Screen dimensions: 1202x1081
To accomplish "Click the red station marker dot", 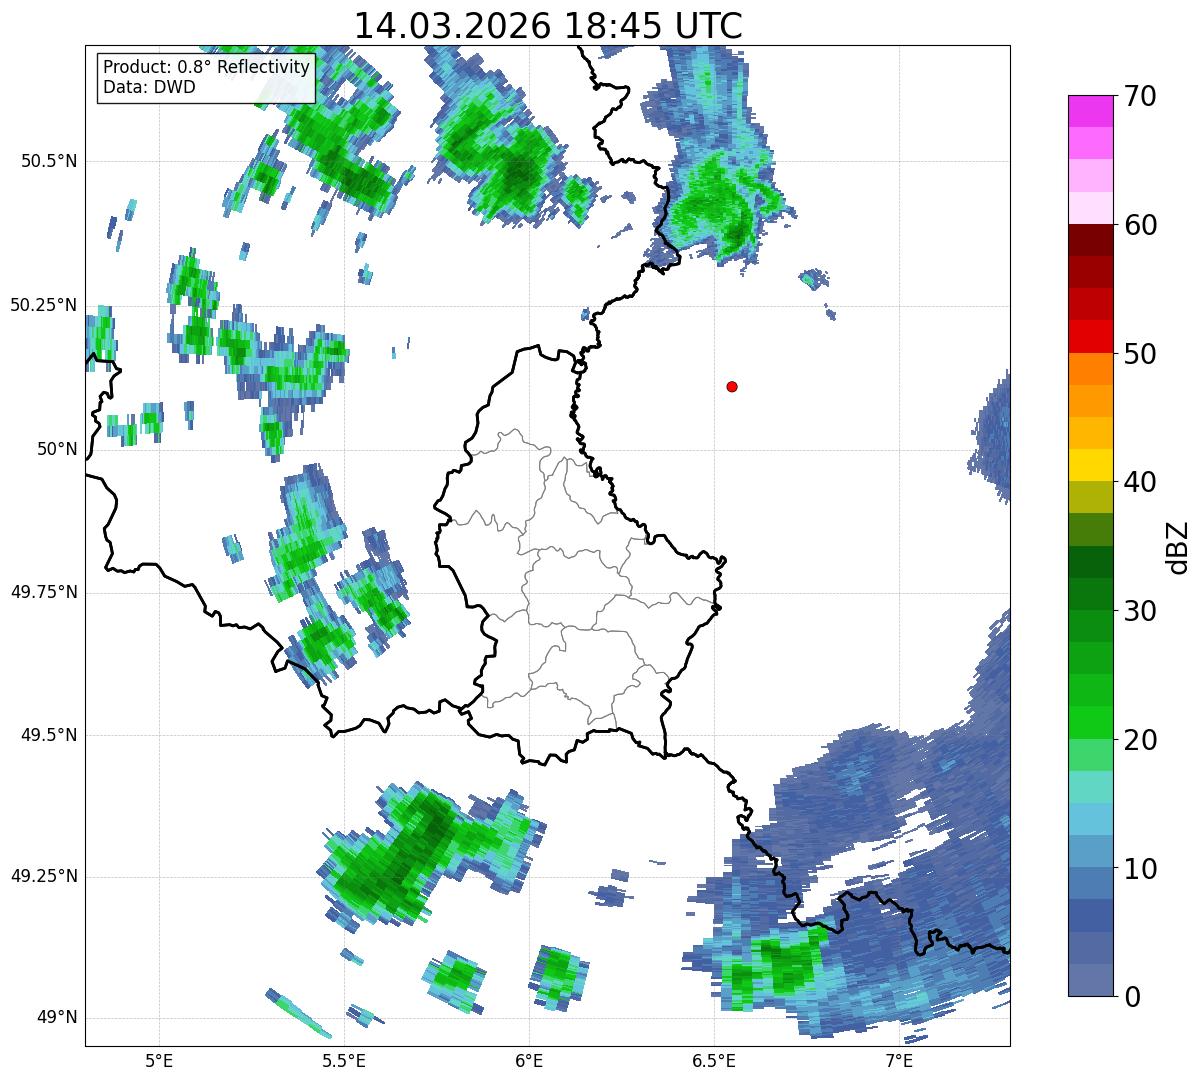I will tap(732, 386).
